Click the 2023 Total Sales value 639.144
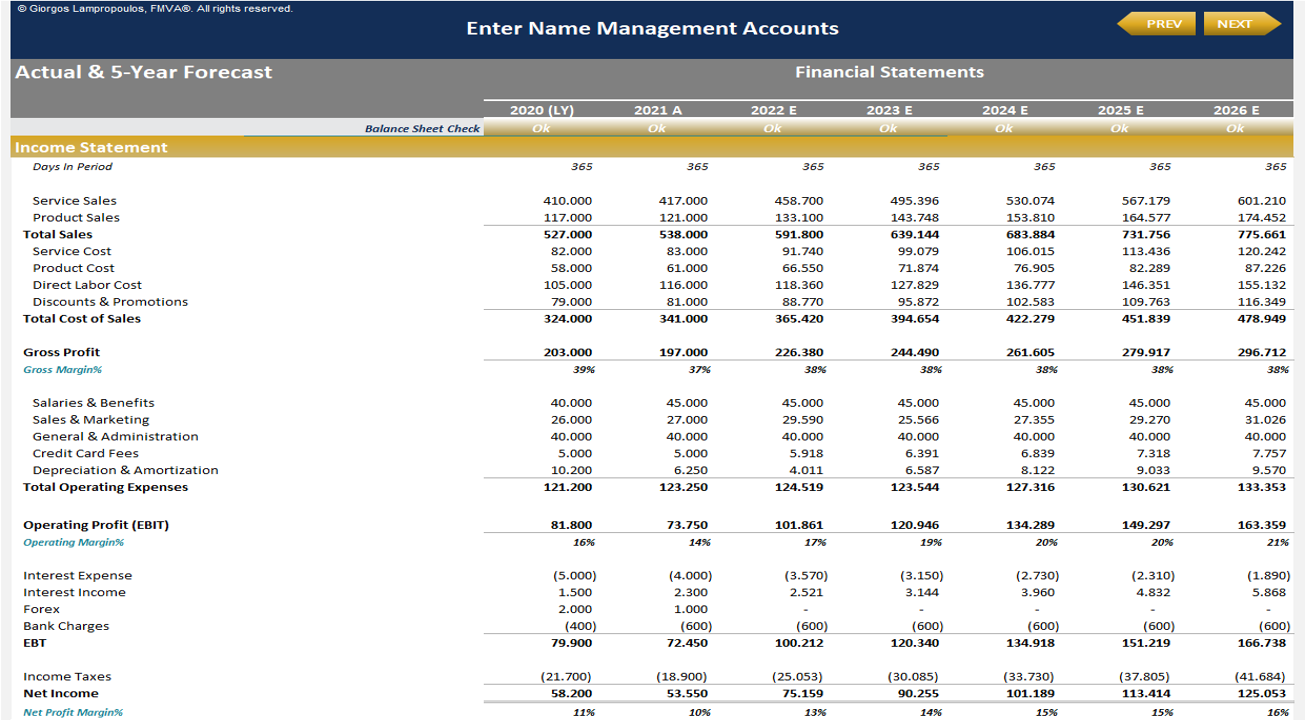 pos(915,235)
